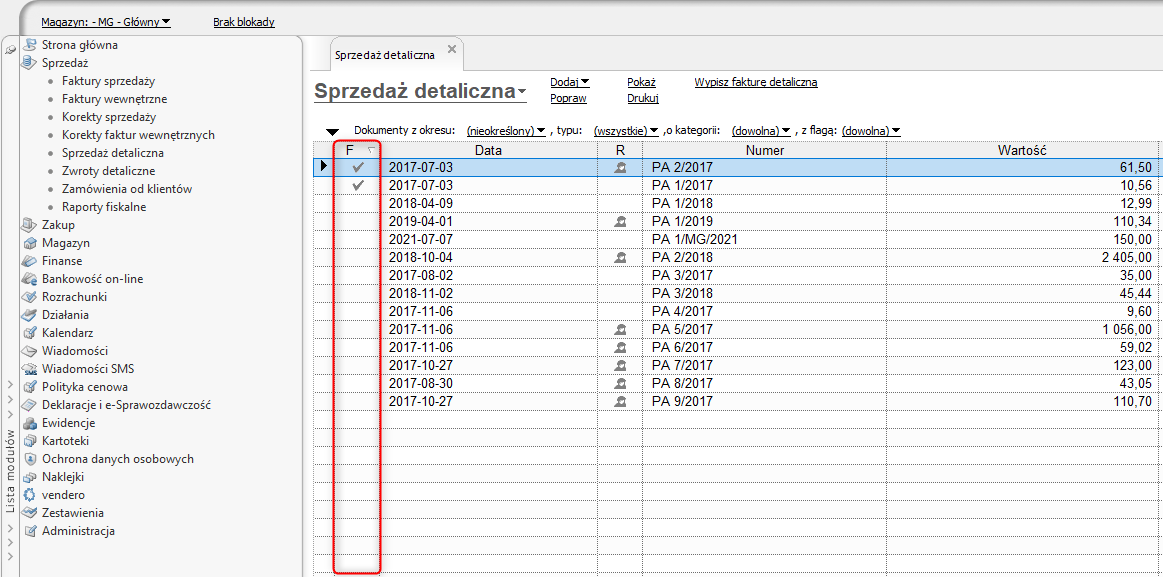1163x577 pixels.
Task: Close the Sprzedaż detaliczna tab
Action: [452, 51]
